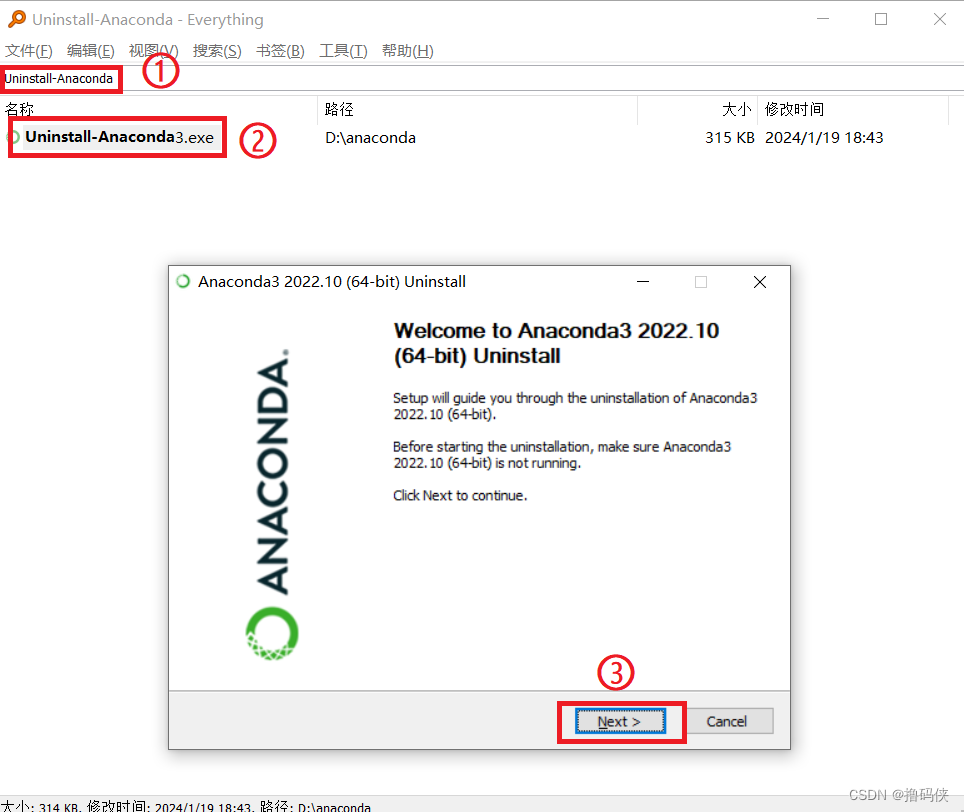The image size is (964, 812).
Task: Click the 315 KB size cell
Action: (729, 138)
